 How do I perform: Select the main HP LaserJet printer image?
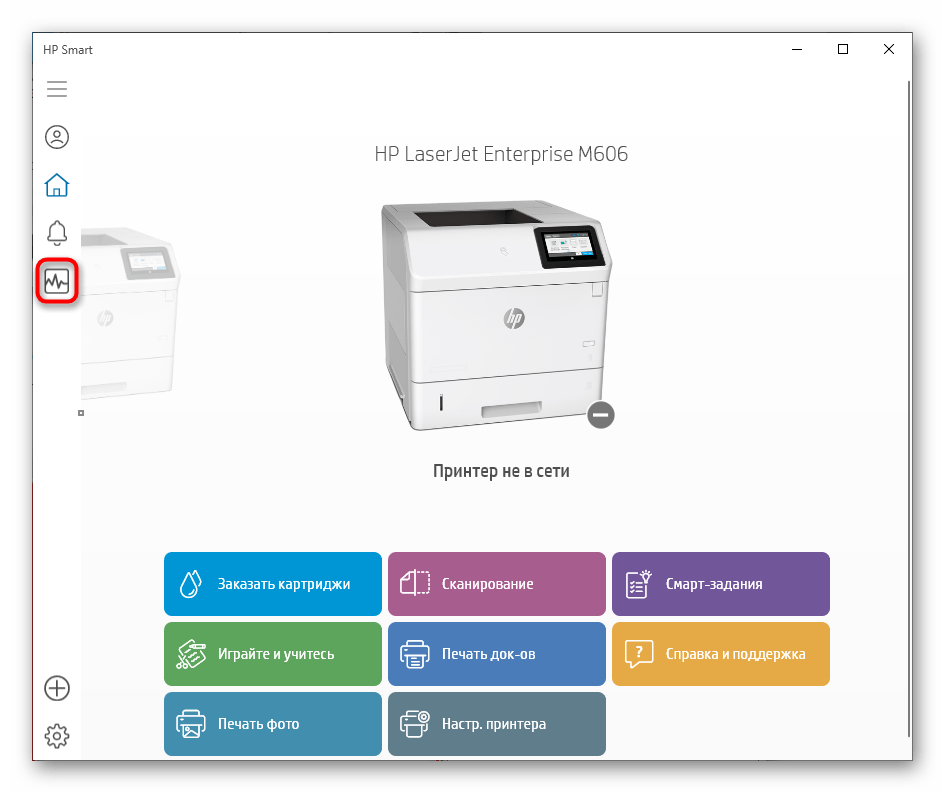pyautogui.click(x=497, y=315)
